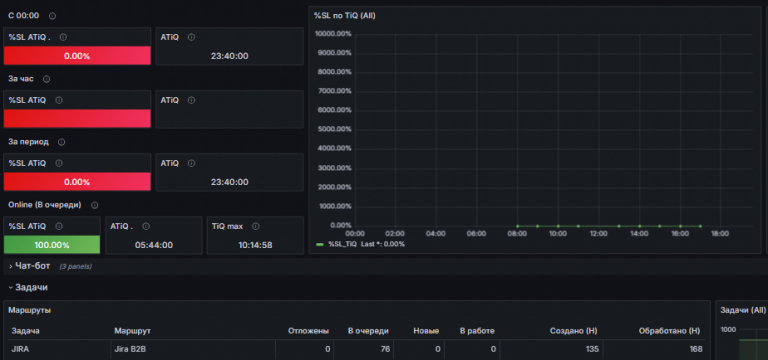Sort table by "Обработано (Н)" column
768x360 pixels.
pyautogui.click(x=670, y=331)
